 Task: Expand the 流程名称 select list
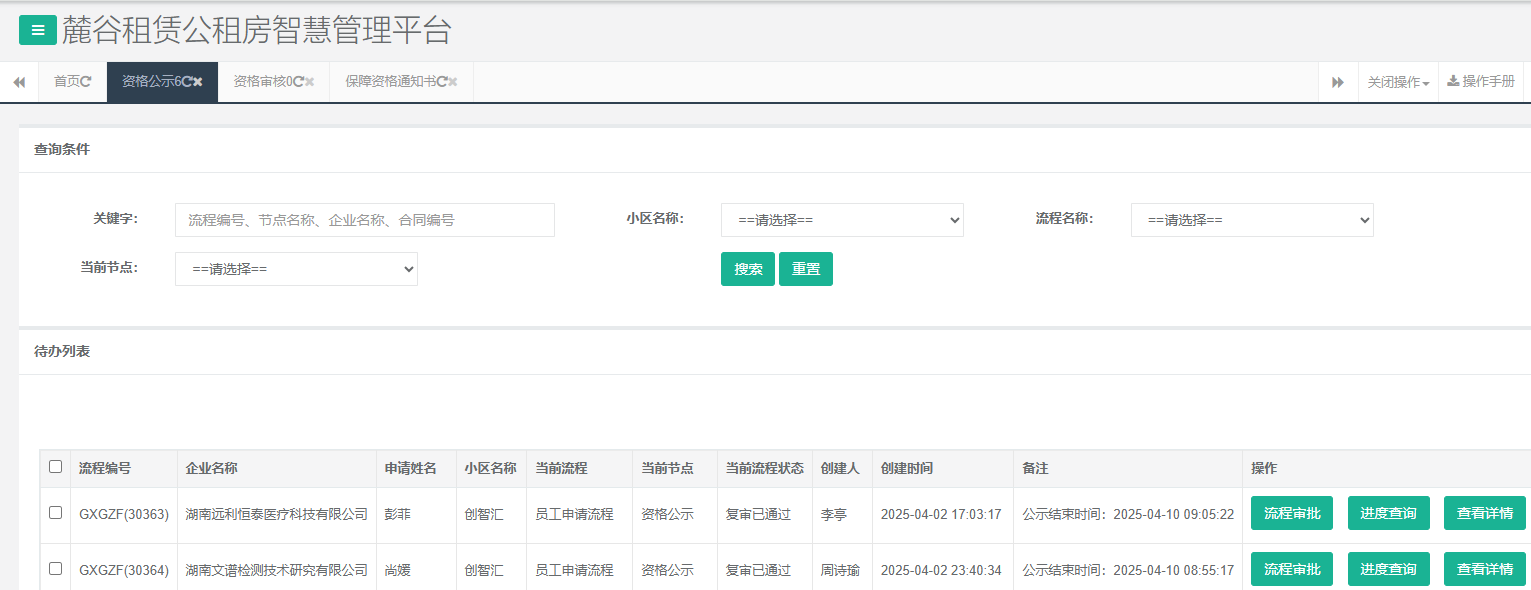point(1252,220)
